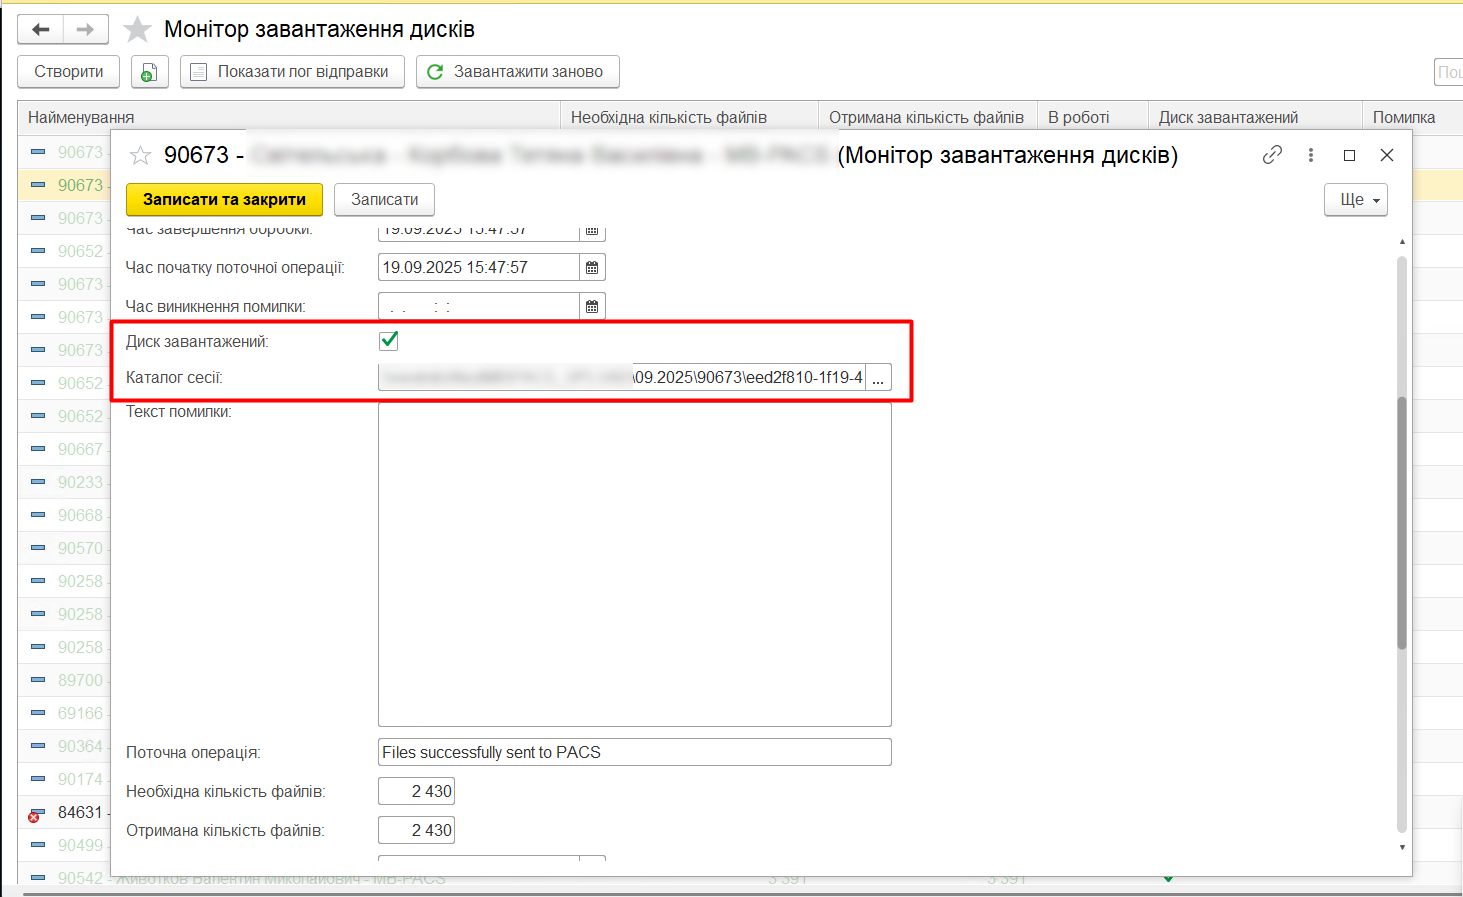Get link to record via chain icon

tap(1272, 155)
